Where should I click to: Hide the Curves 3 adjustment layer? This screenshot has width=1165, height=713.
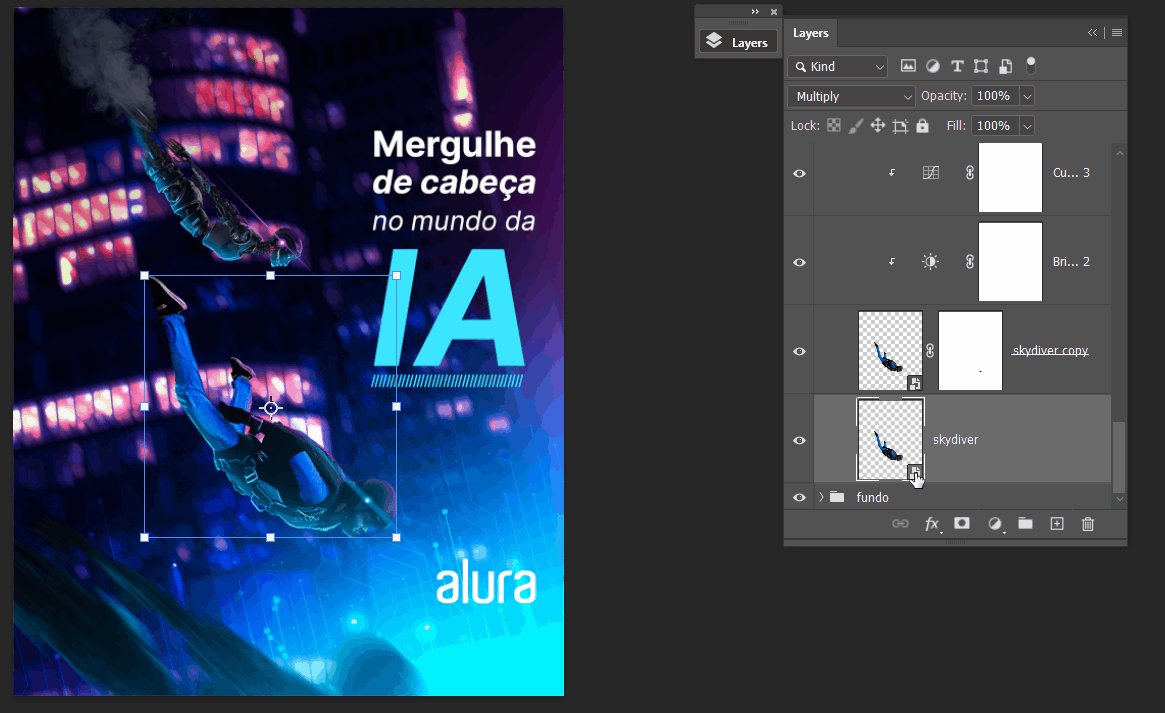click(799, 173)
